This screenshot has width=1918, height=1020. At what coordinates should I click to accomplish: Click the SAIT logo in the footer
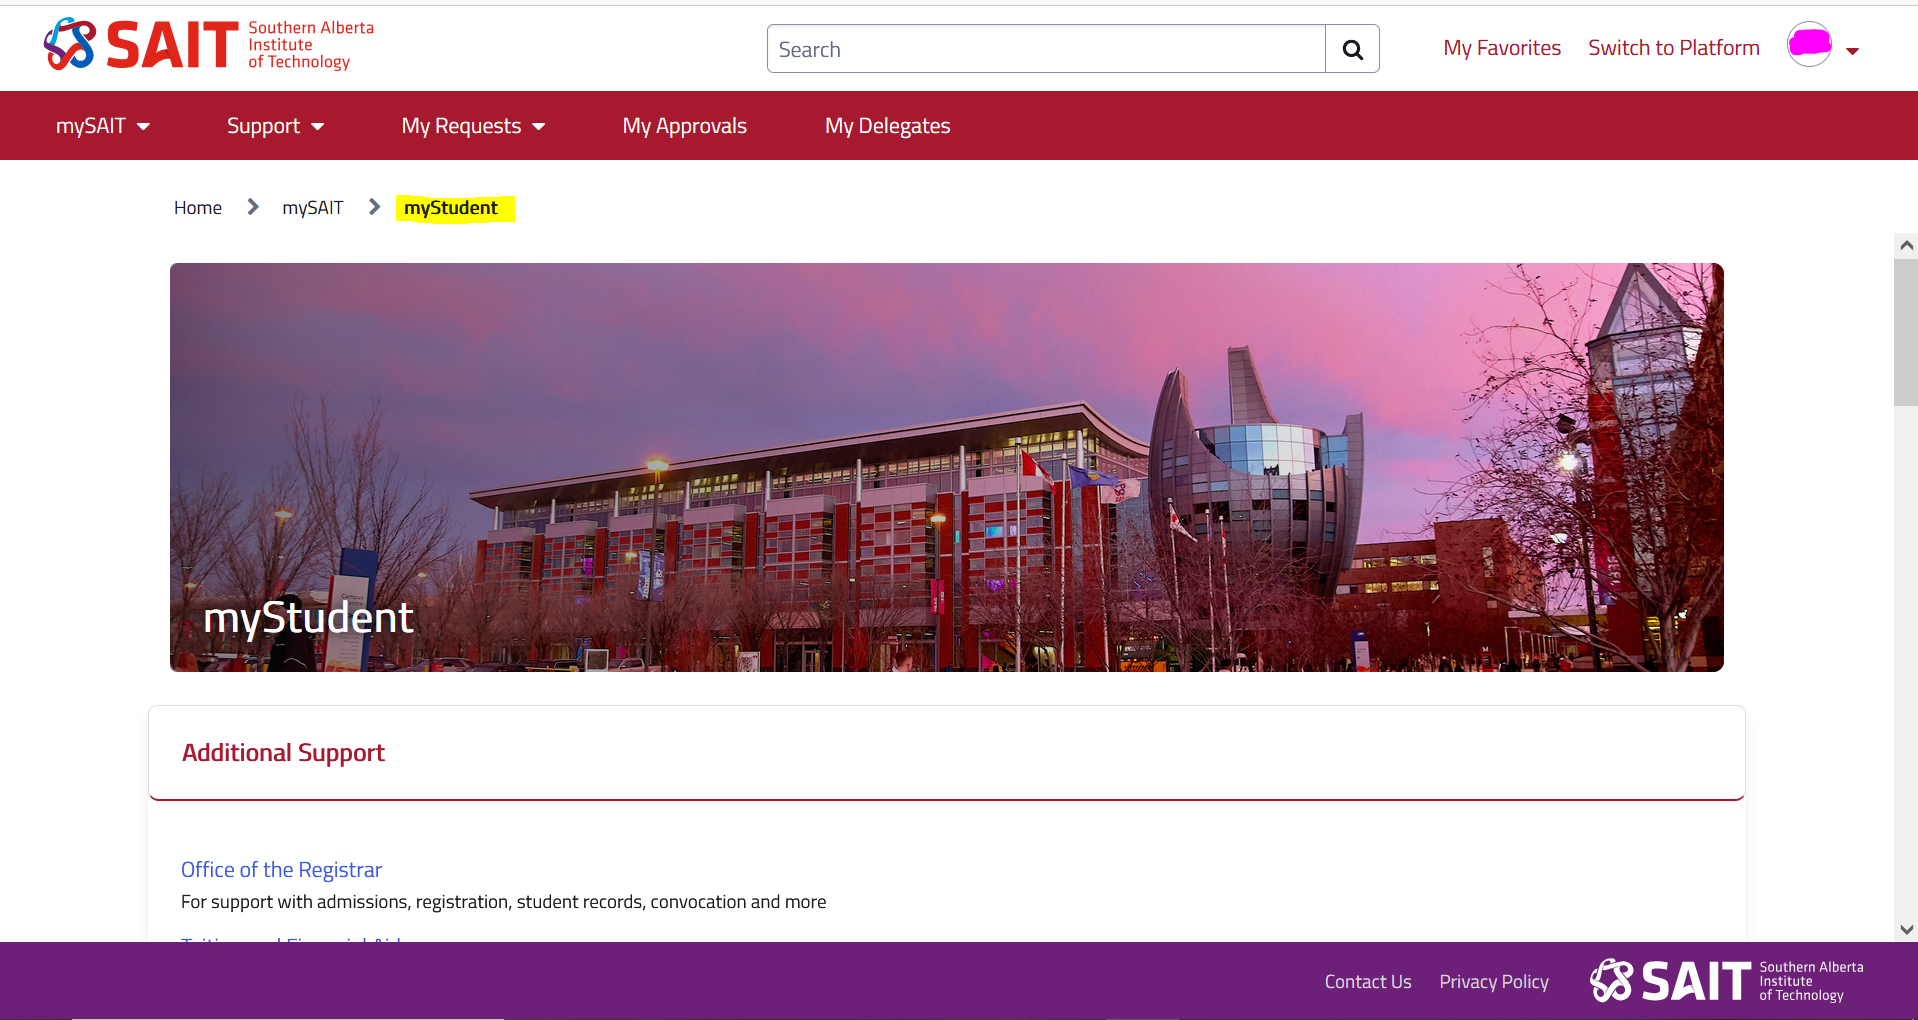[x=1727, y=981]
